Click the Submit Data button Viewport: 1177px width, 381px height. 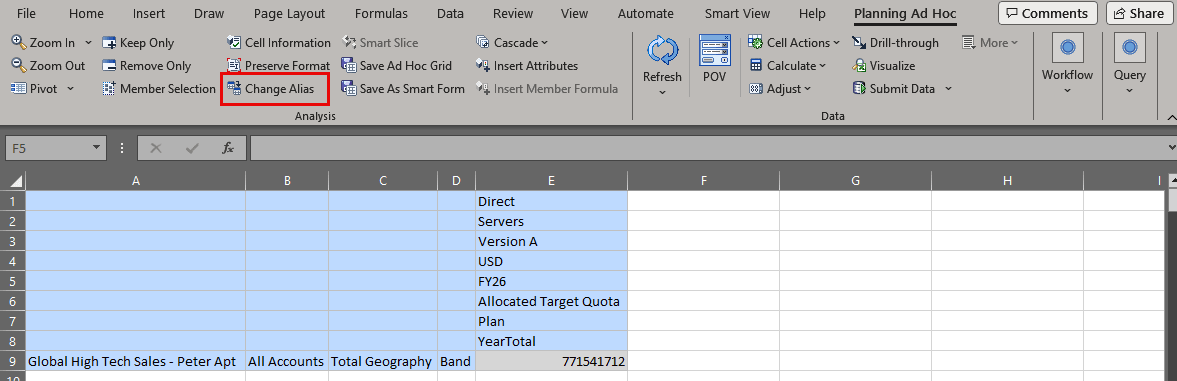(893, 88)
